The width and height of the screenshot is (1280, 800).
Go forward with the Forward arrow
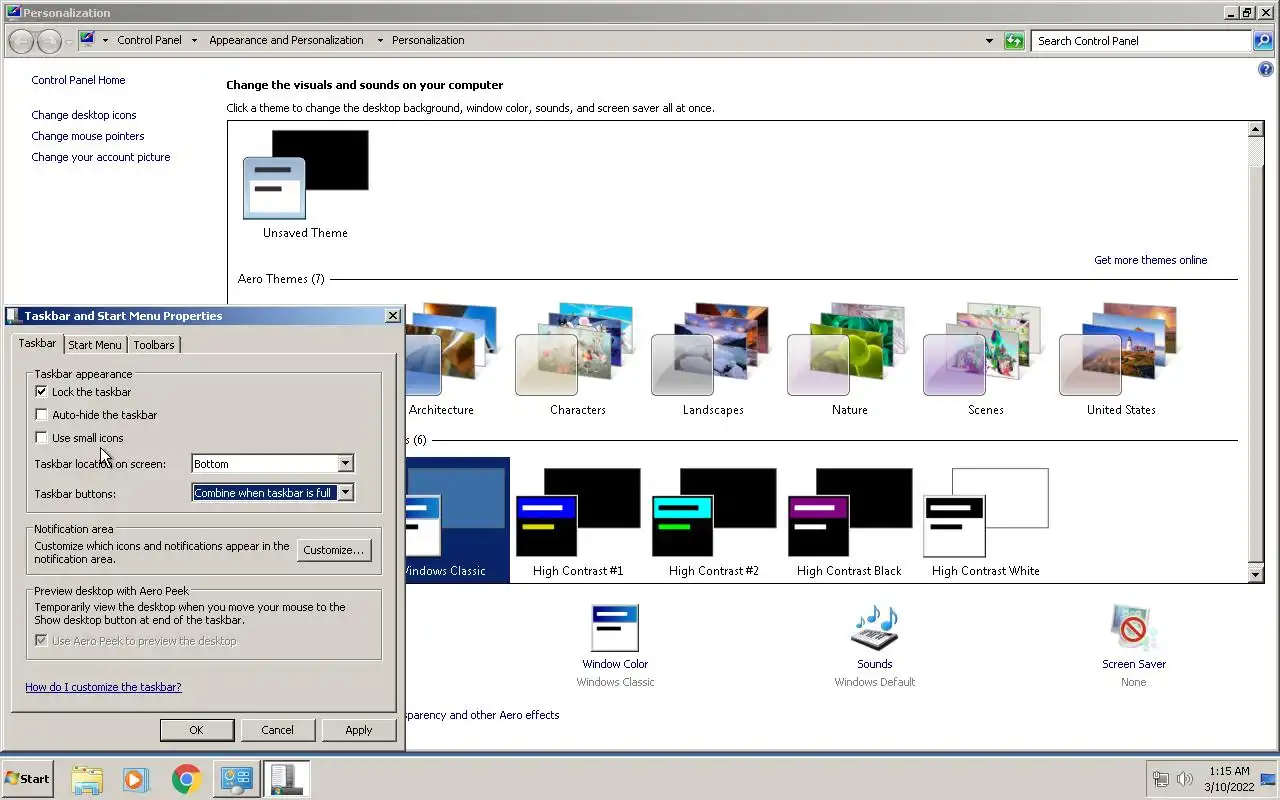pyautogui.click(x=48, y=41)
